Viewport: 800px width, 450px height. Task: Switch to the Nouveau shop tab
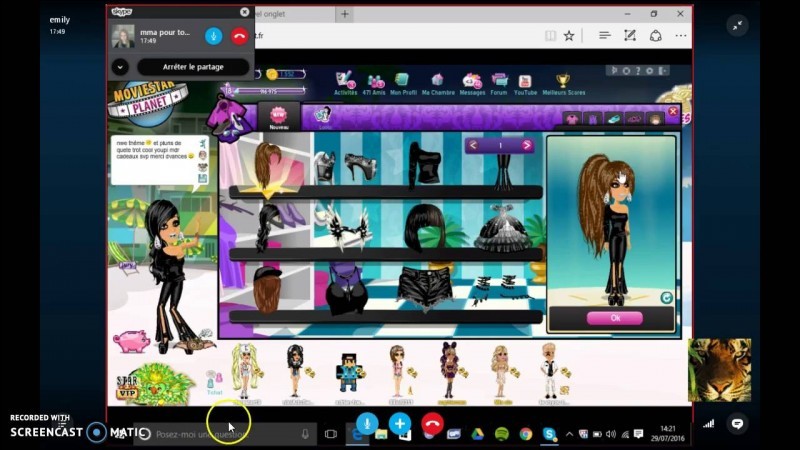tap(279, 117)
